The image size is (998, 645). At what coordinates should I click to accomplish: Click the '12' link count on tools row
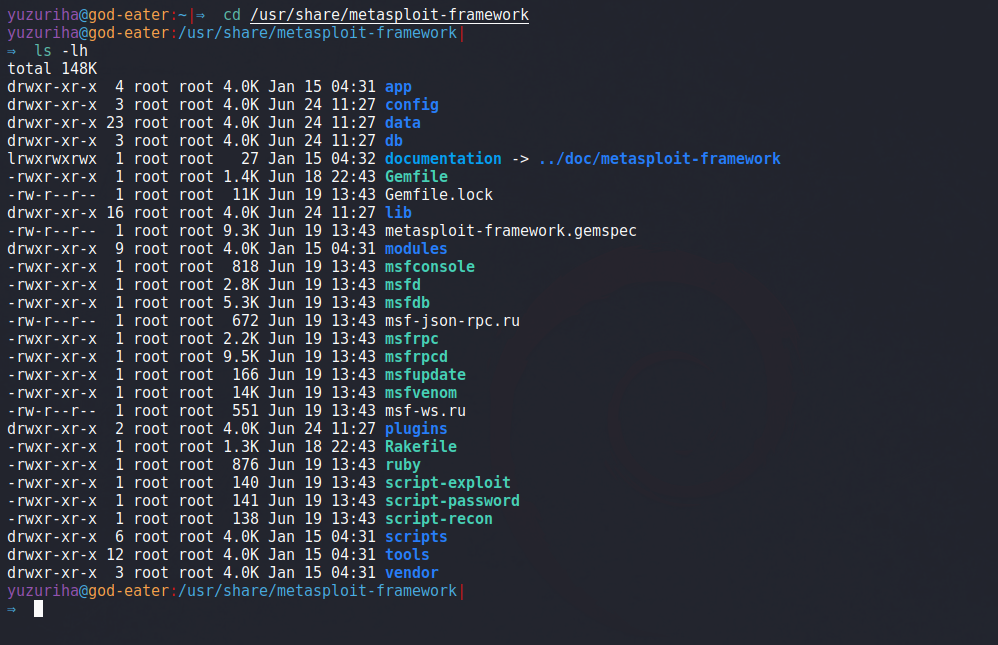[x=115, y=555]
